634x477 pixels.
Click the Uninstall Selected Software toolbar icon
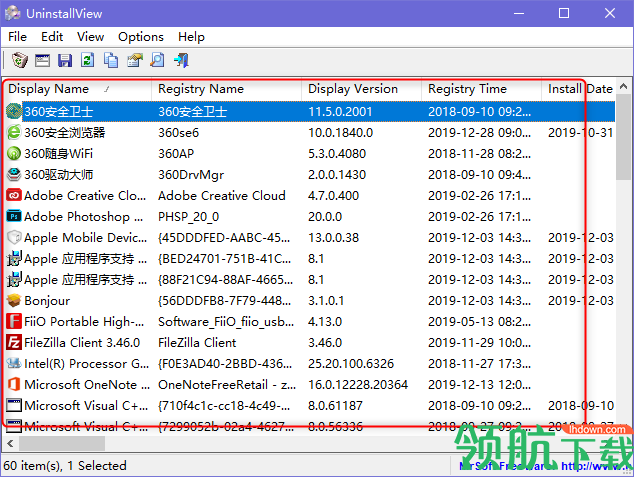[19, 60]
